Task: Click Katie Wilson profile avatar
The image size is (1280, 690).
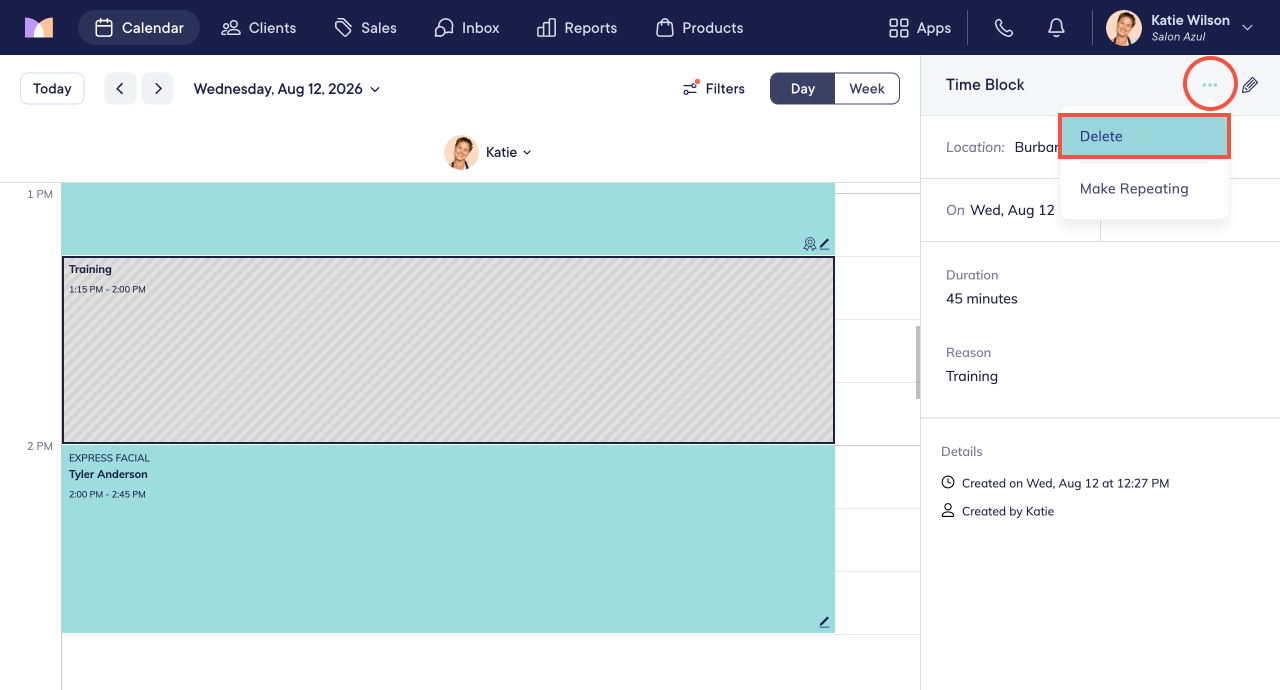Action: [1124, 28]
